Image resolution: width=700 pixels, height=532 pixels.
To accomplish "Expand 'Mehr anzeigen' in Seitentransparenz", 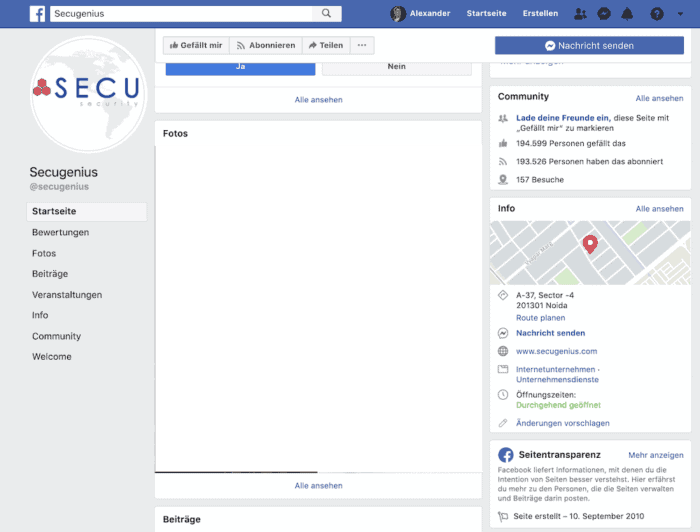I will [x=655, y=455].
